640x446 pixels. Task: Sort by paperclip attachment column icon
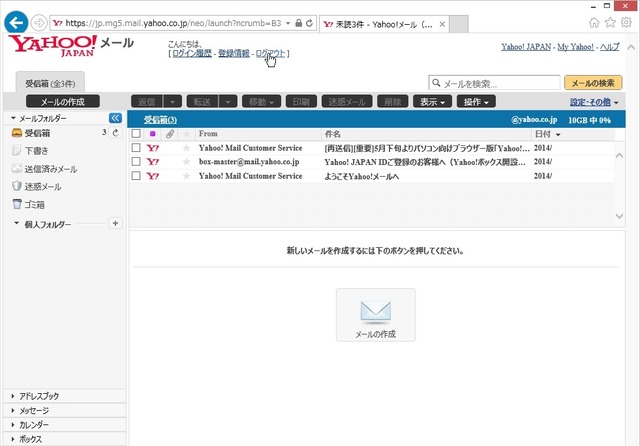(x=170, y=133)
